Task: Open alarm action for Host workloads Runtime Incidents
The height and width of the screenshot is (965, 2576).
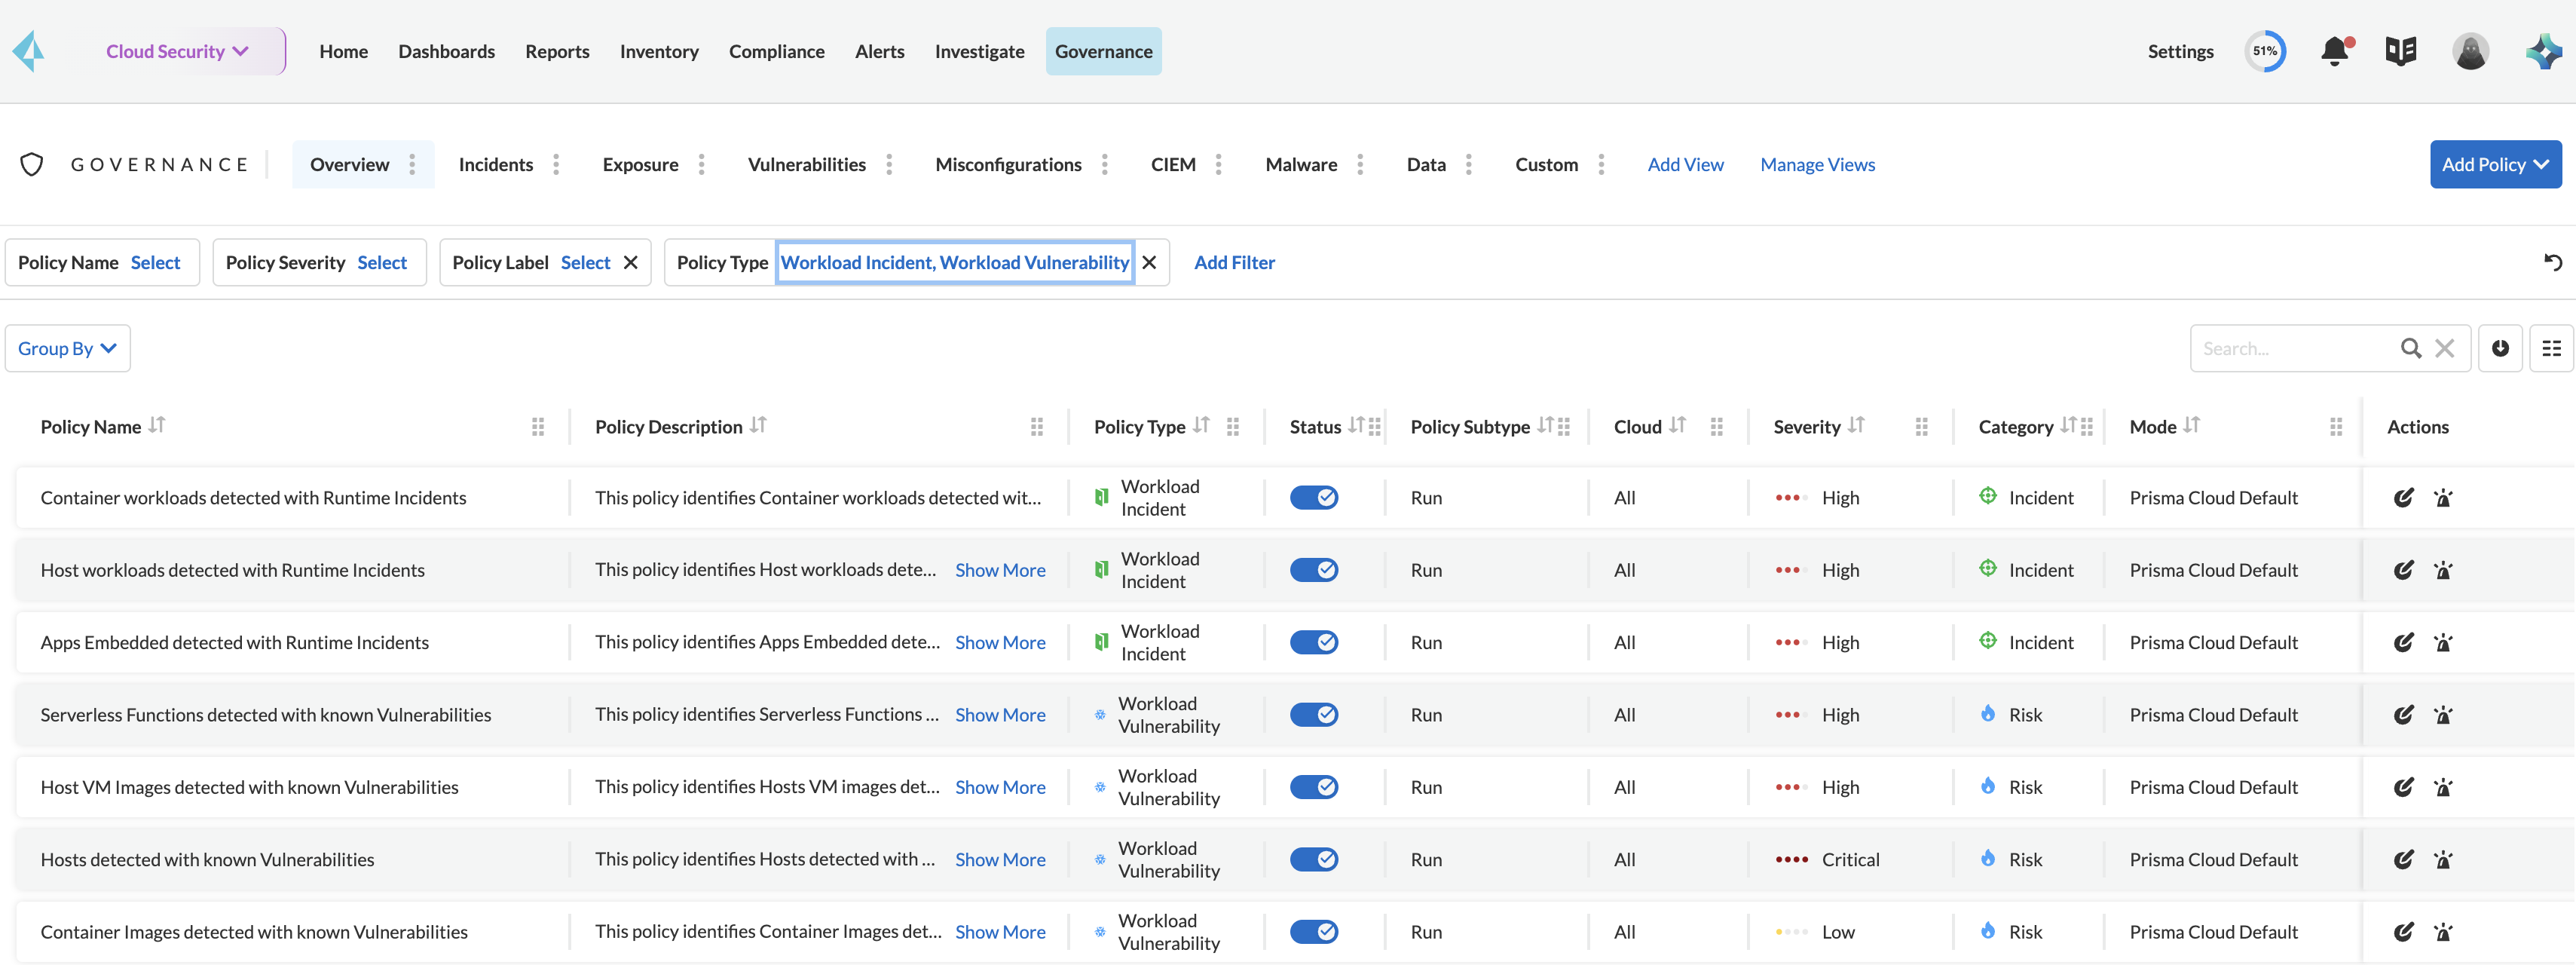Action: tap(2443, 570)
